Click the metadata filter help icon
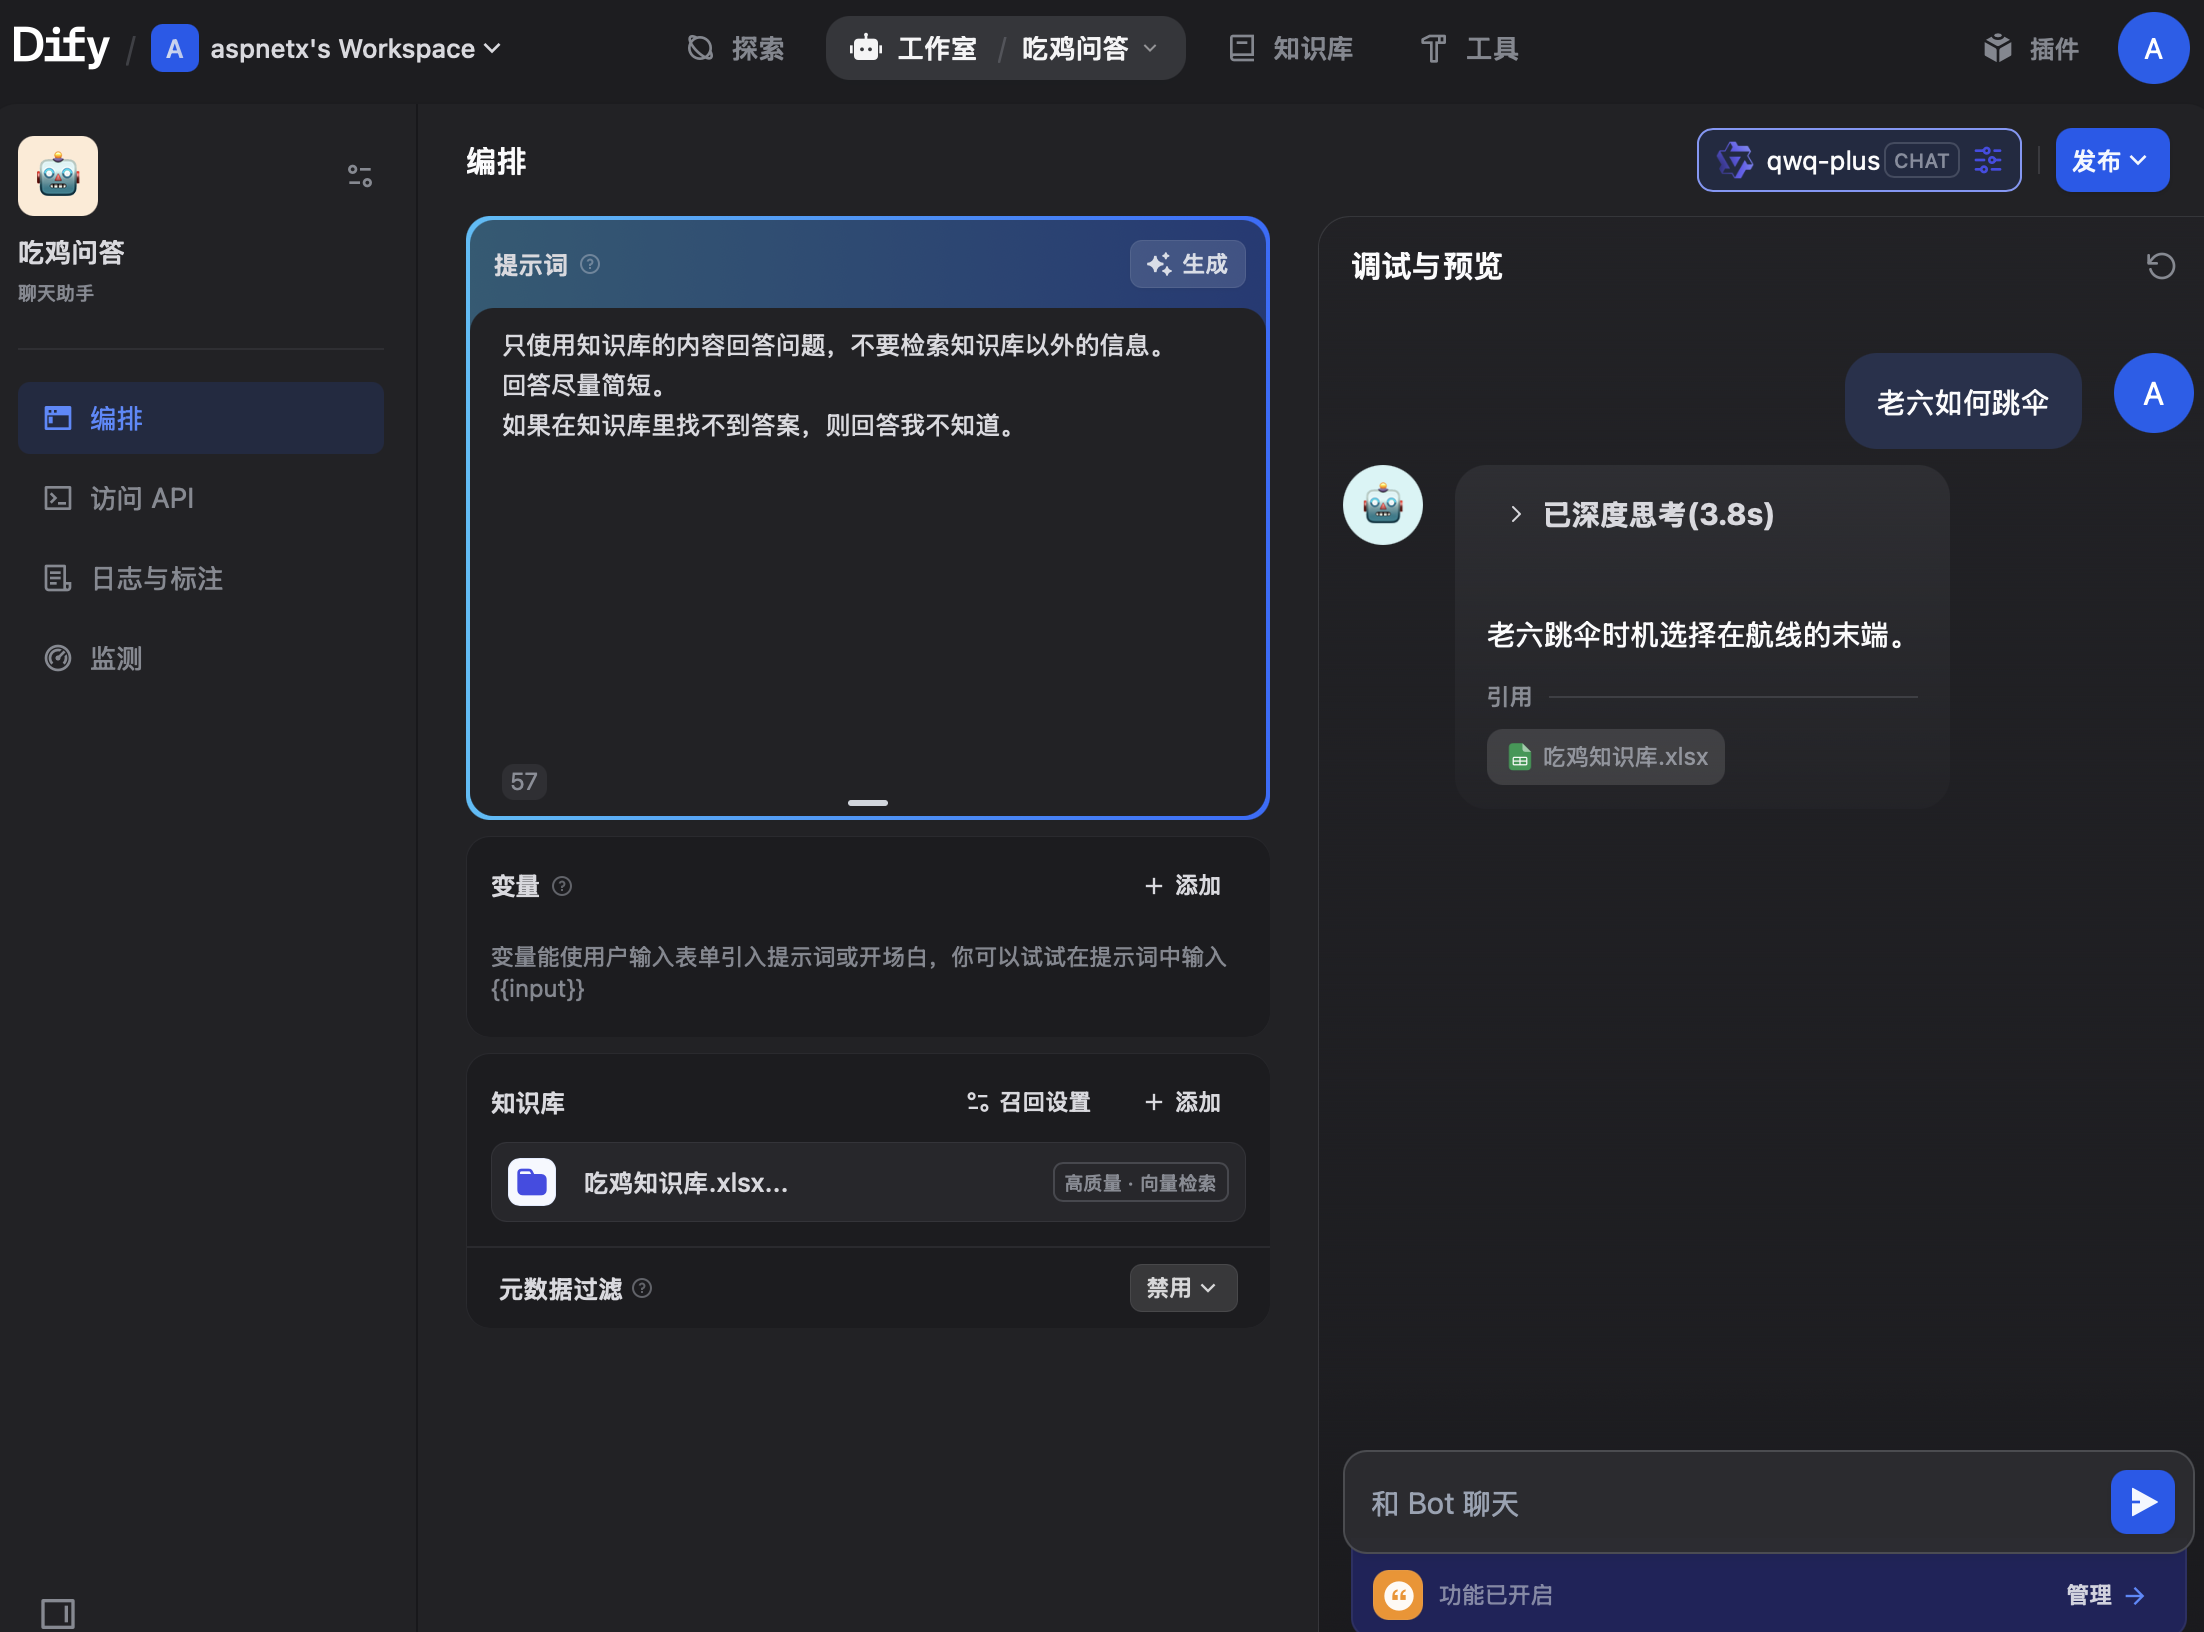2204x1632 pixels. pos(643,1288)
